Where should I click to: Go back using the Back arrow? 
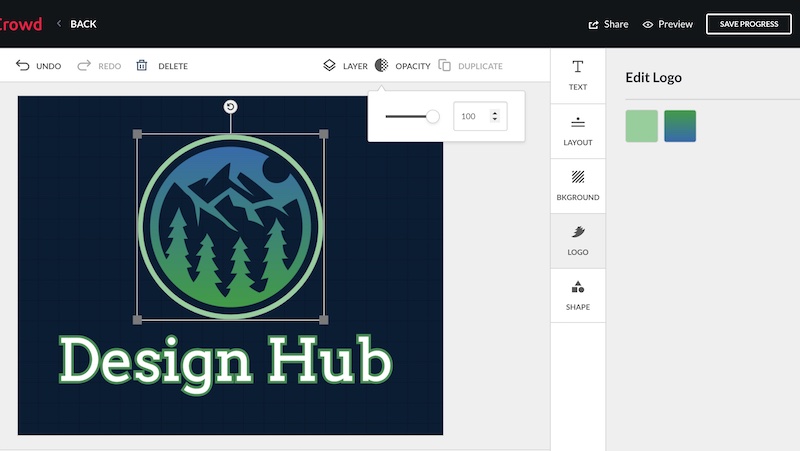tap(60, 24)
